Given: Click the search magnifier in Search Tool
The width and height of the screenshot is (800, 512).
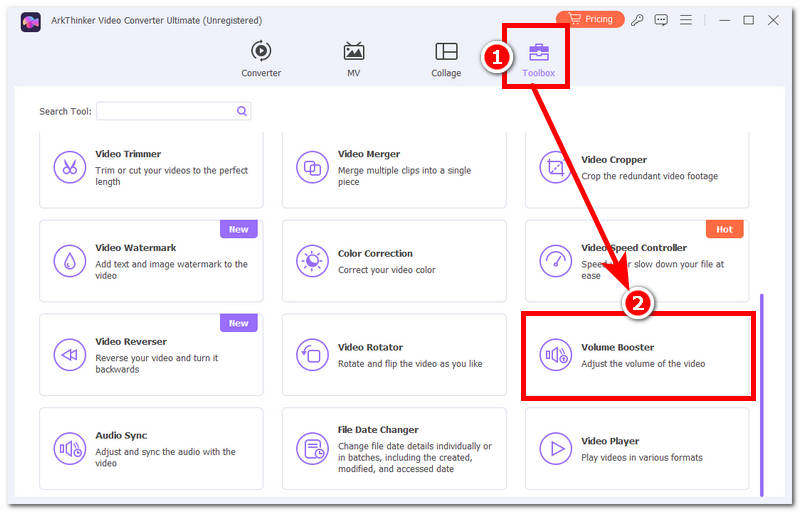Looking at the screenshot, I should click(x=242, y=111).
